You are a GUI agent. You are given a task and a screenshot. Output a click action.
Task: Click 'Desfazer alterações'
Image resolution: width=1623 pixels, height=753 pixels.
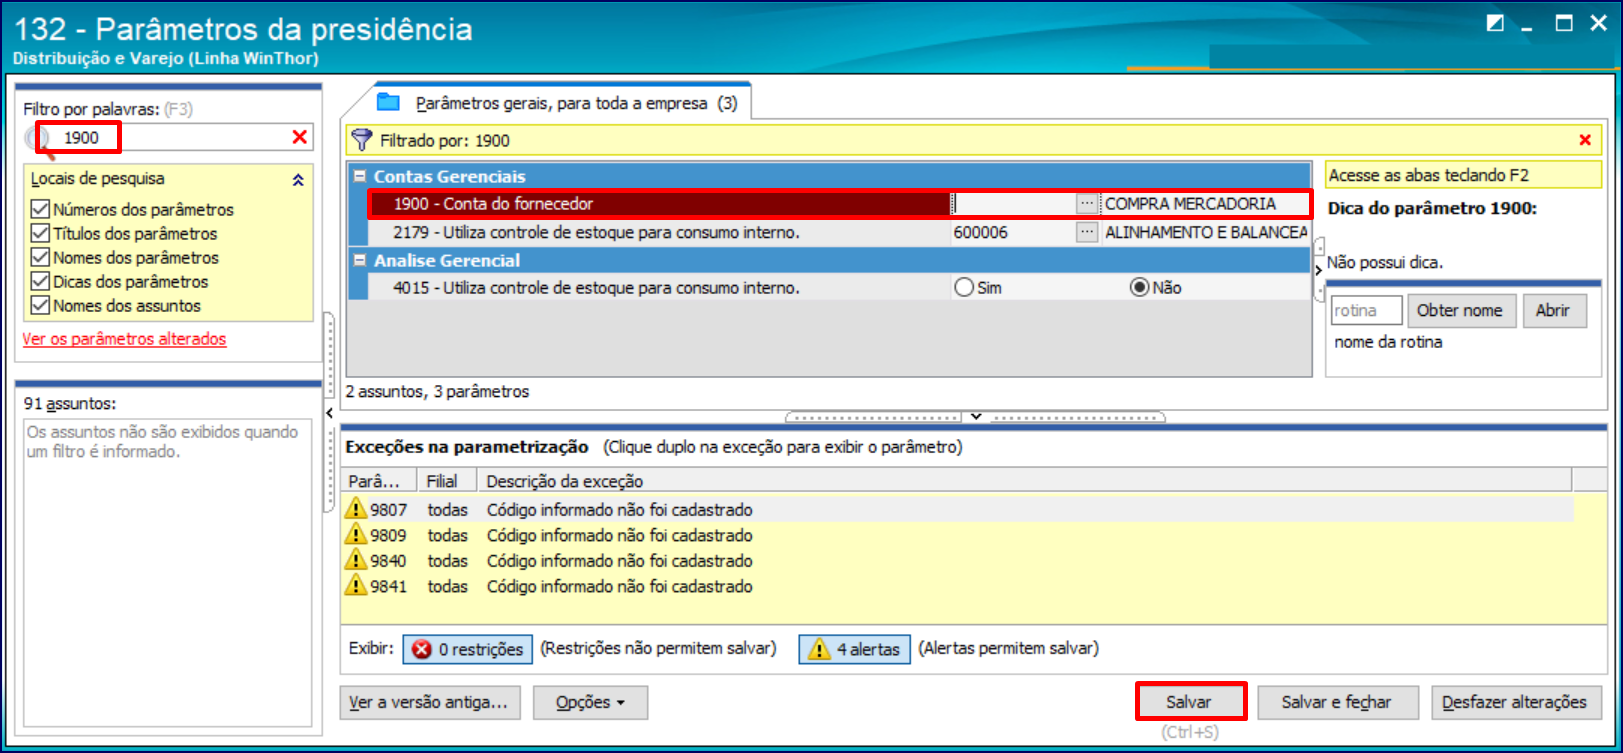[1516, 702]
